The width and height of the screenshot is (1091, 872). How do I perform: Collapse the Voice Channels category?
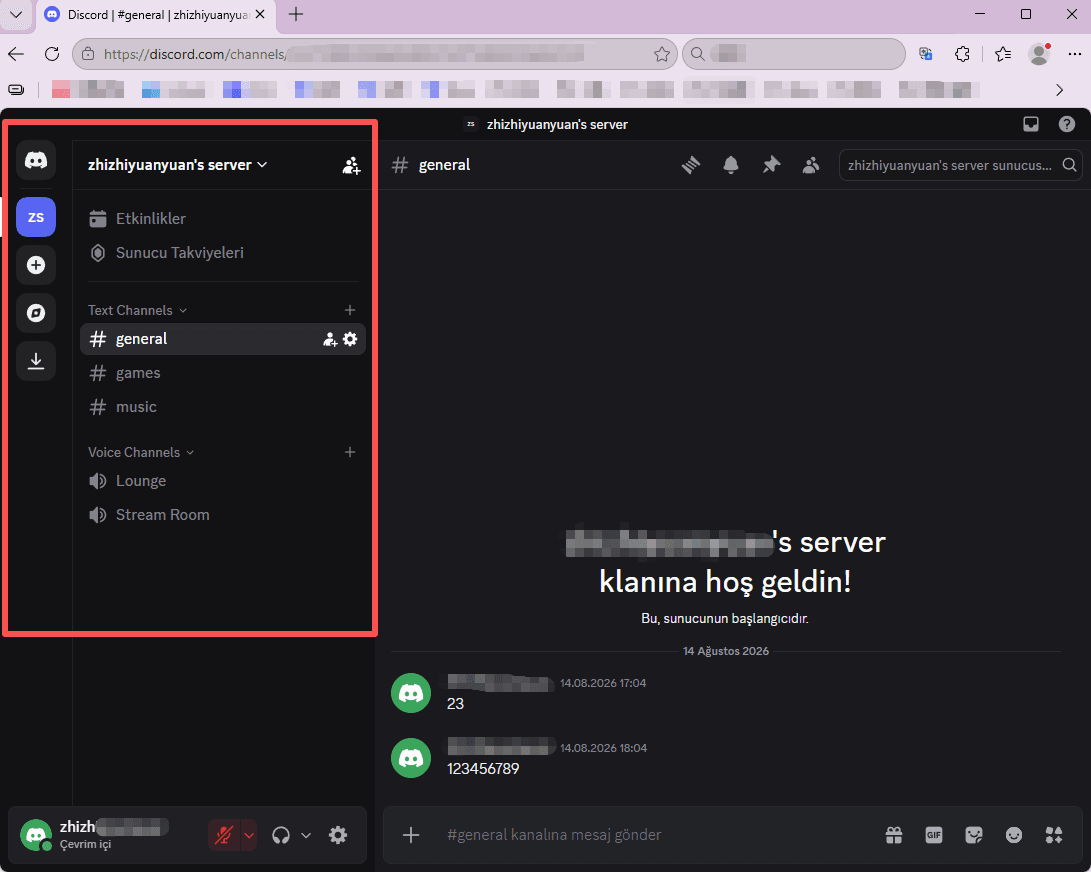(x=141, y=452)
